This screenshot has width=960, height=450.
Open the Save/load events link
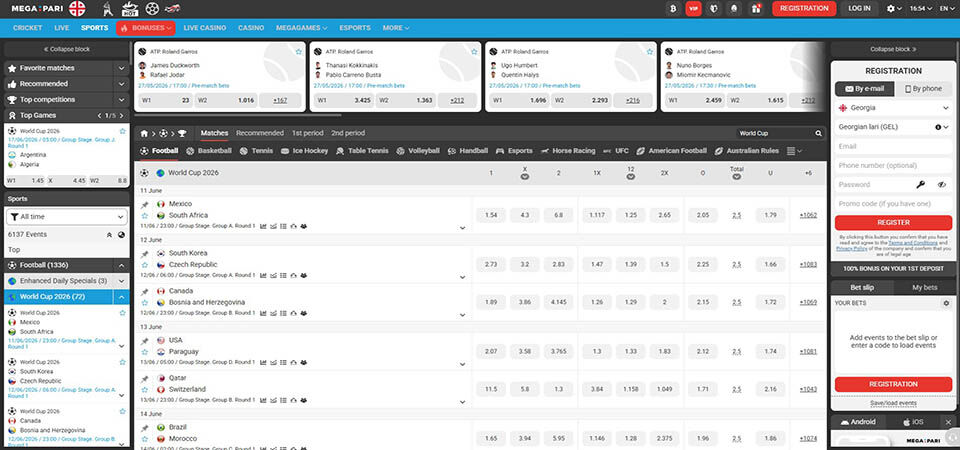pyautogui.click(x=893, y=403)
